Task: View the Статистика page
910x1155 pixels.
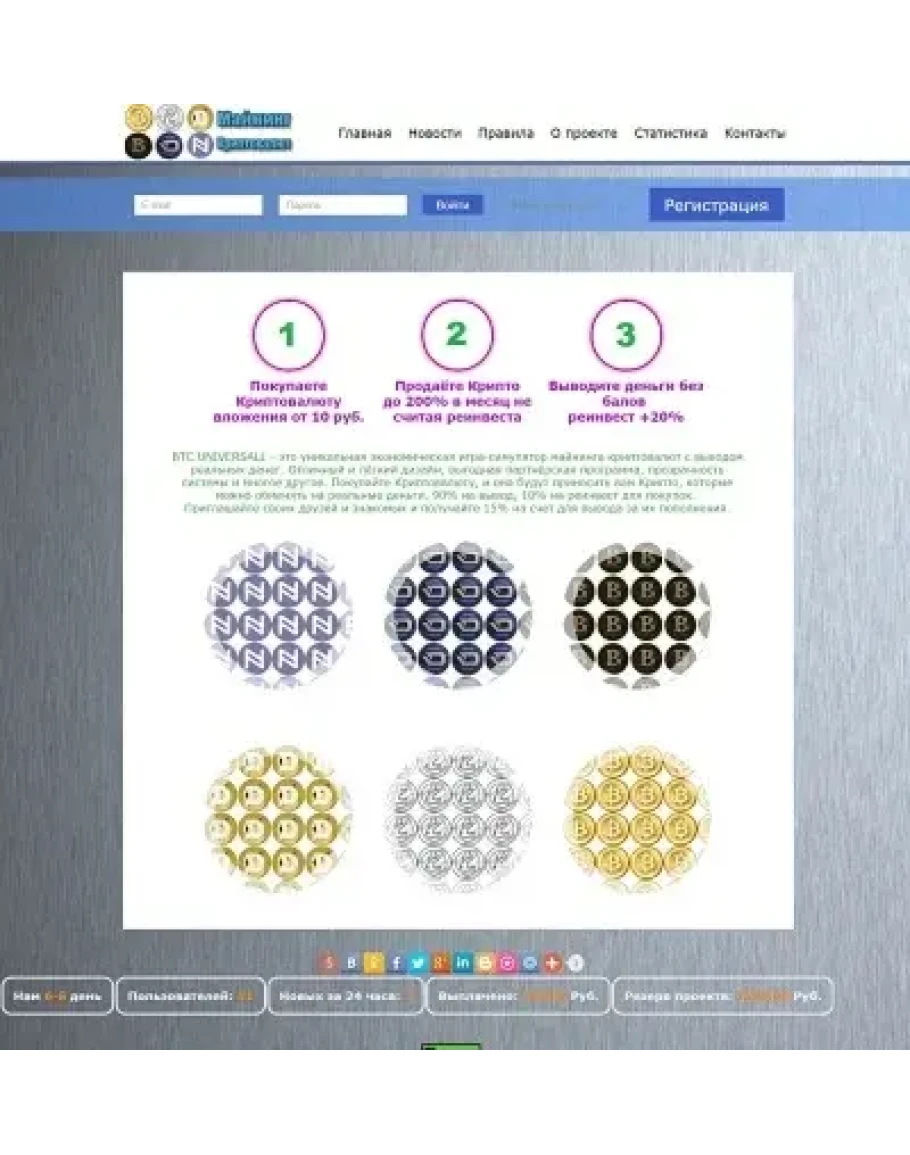Action: click(x=670, y=133)
